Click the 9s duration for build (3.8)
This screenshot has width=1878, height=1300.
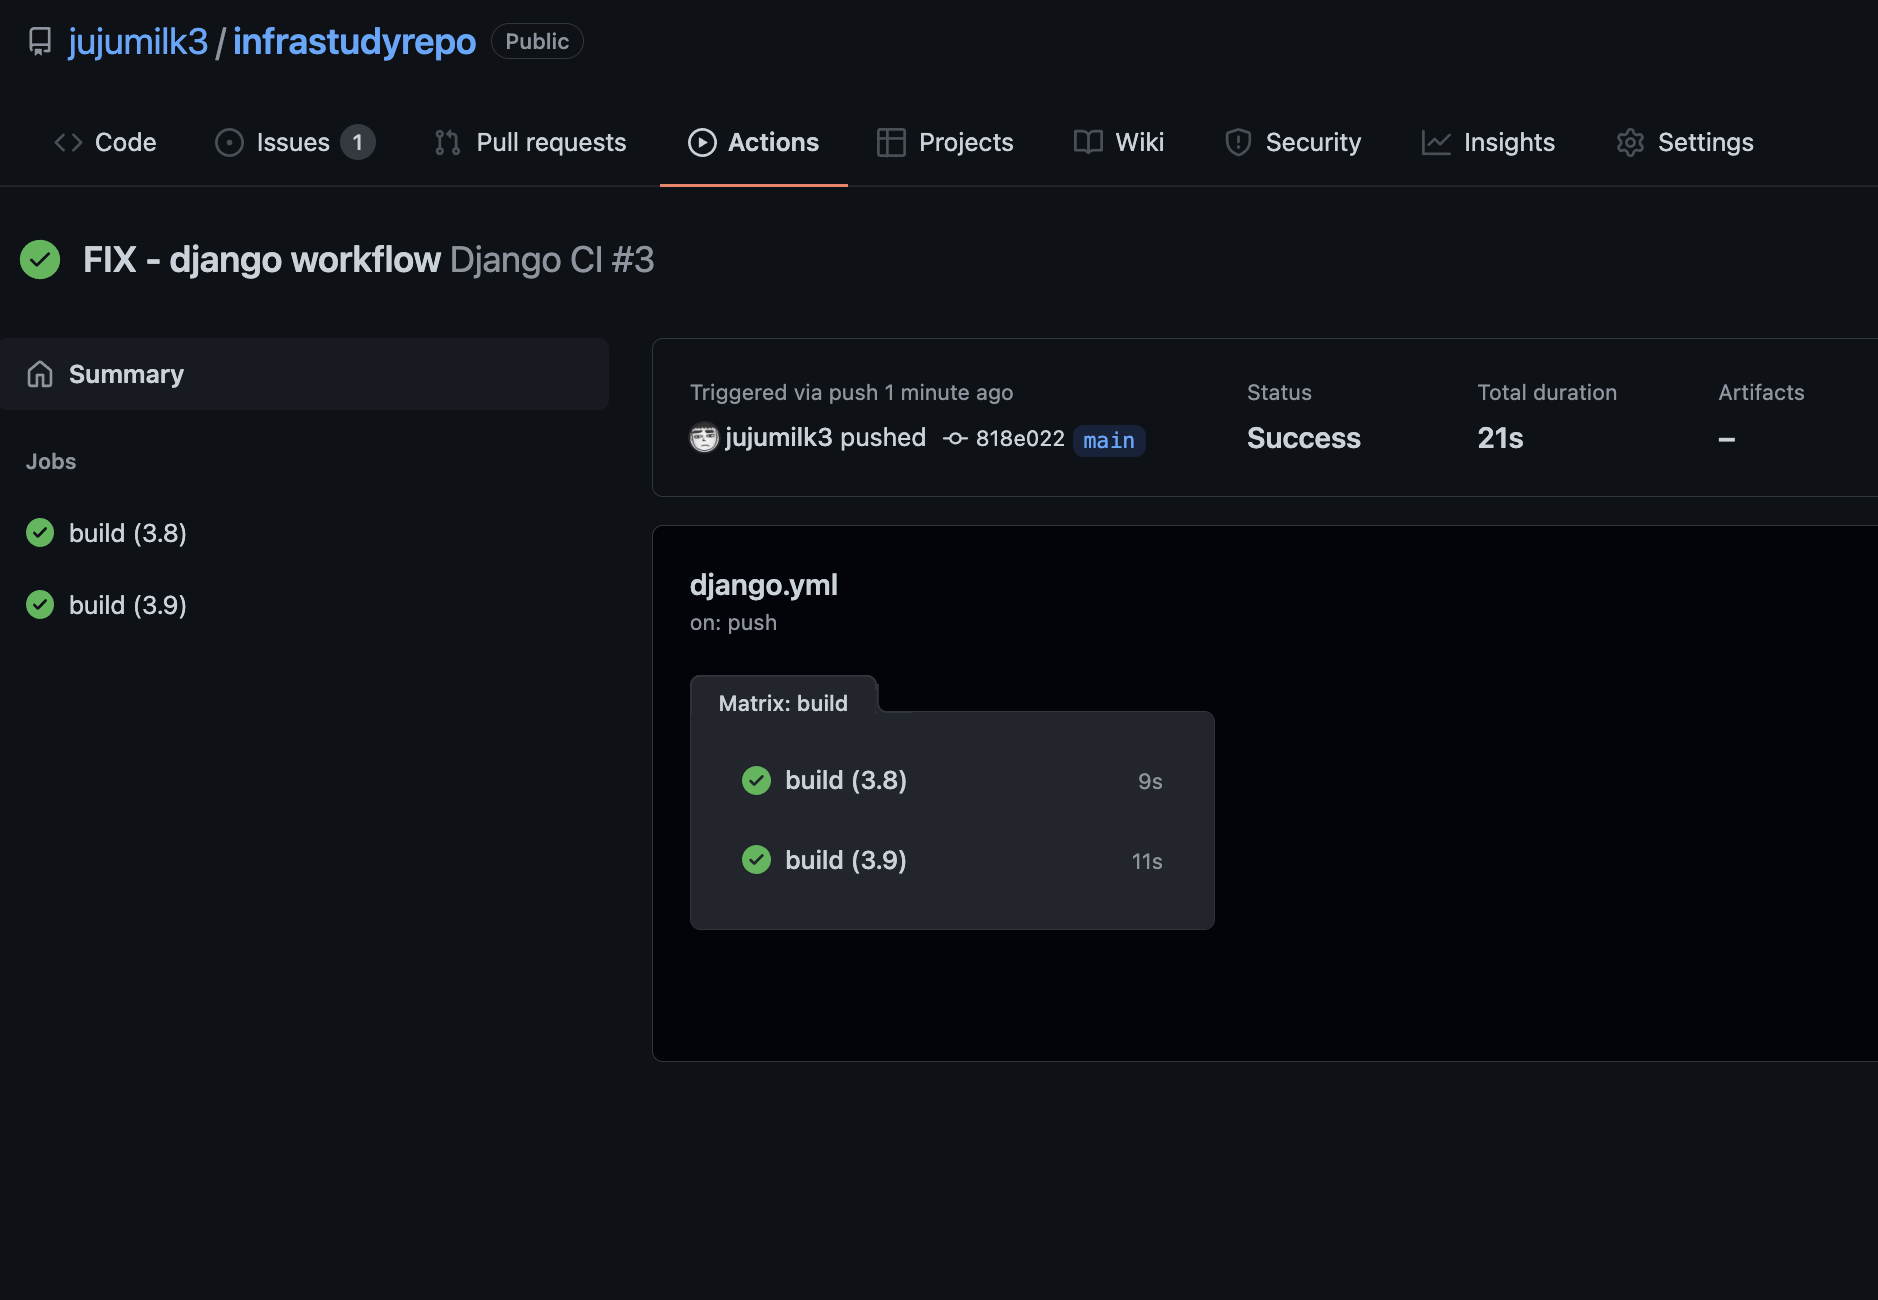click(x=1150, y=781)
